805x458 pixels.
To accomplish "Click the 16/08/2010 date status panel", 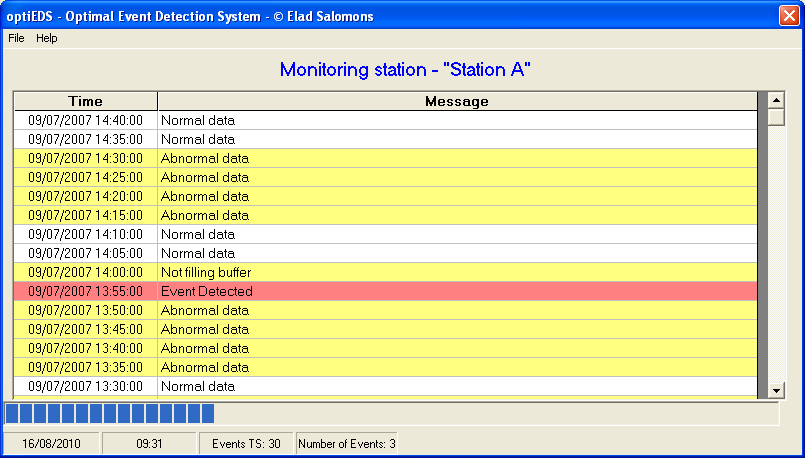I will [51, 444].
